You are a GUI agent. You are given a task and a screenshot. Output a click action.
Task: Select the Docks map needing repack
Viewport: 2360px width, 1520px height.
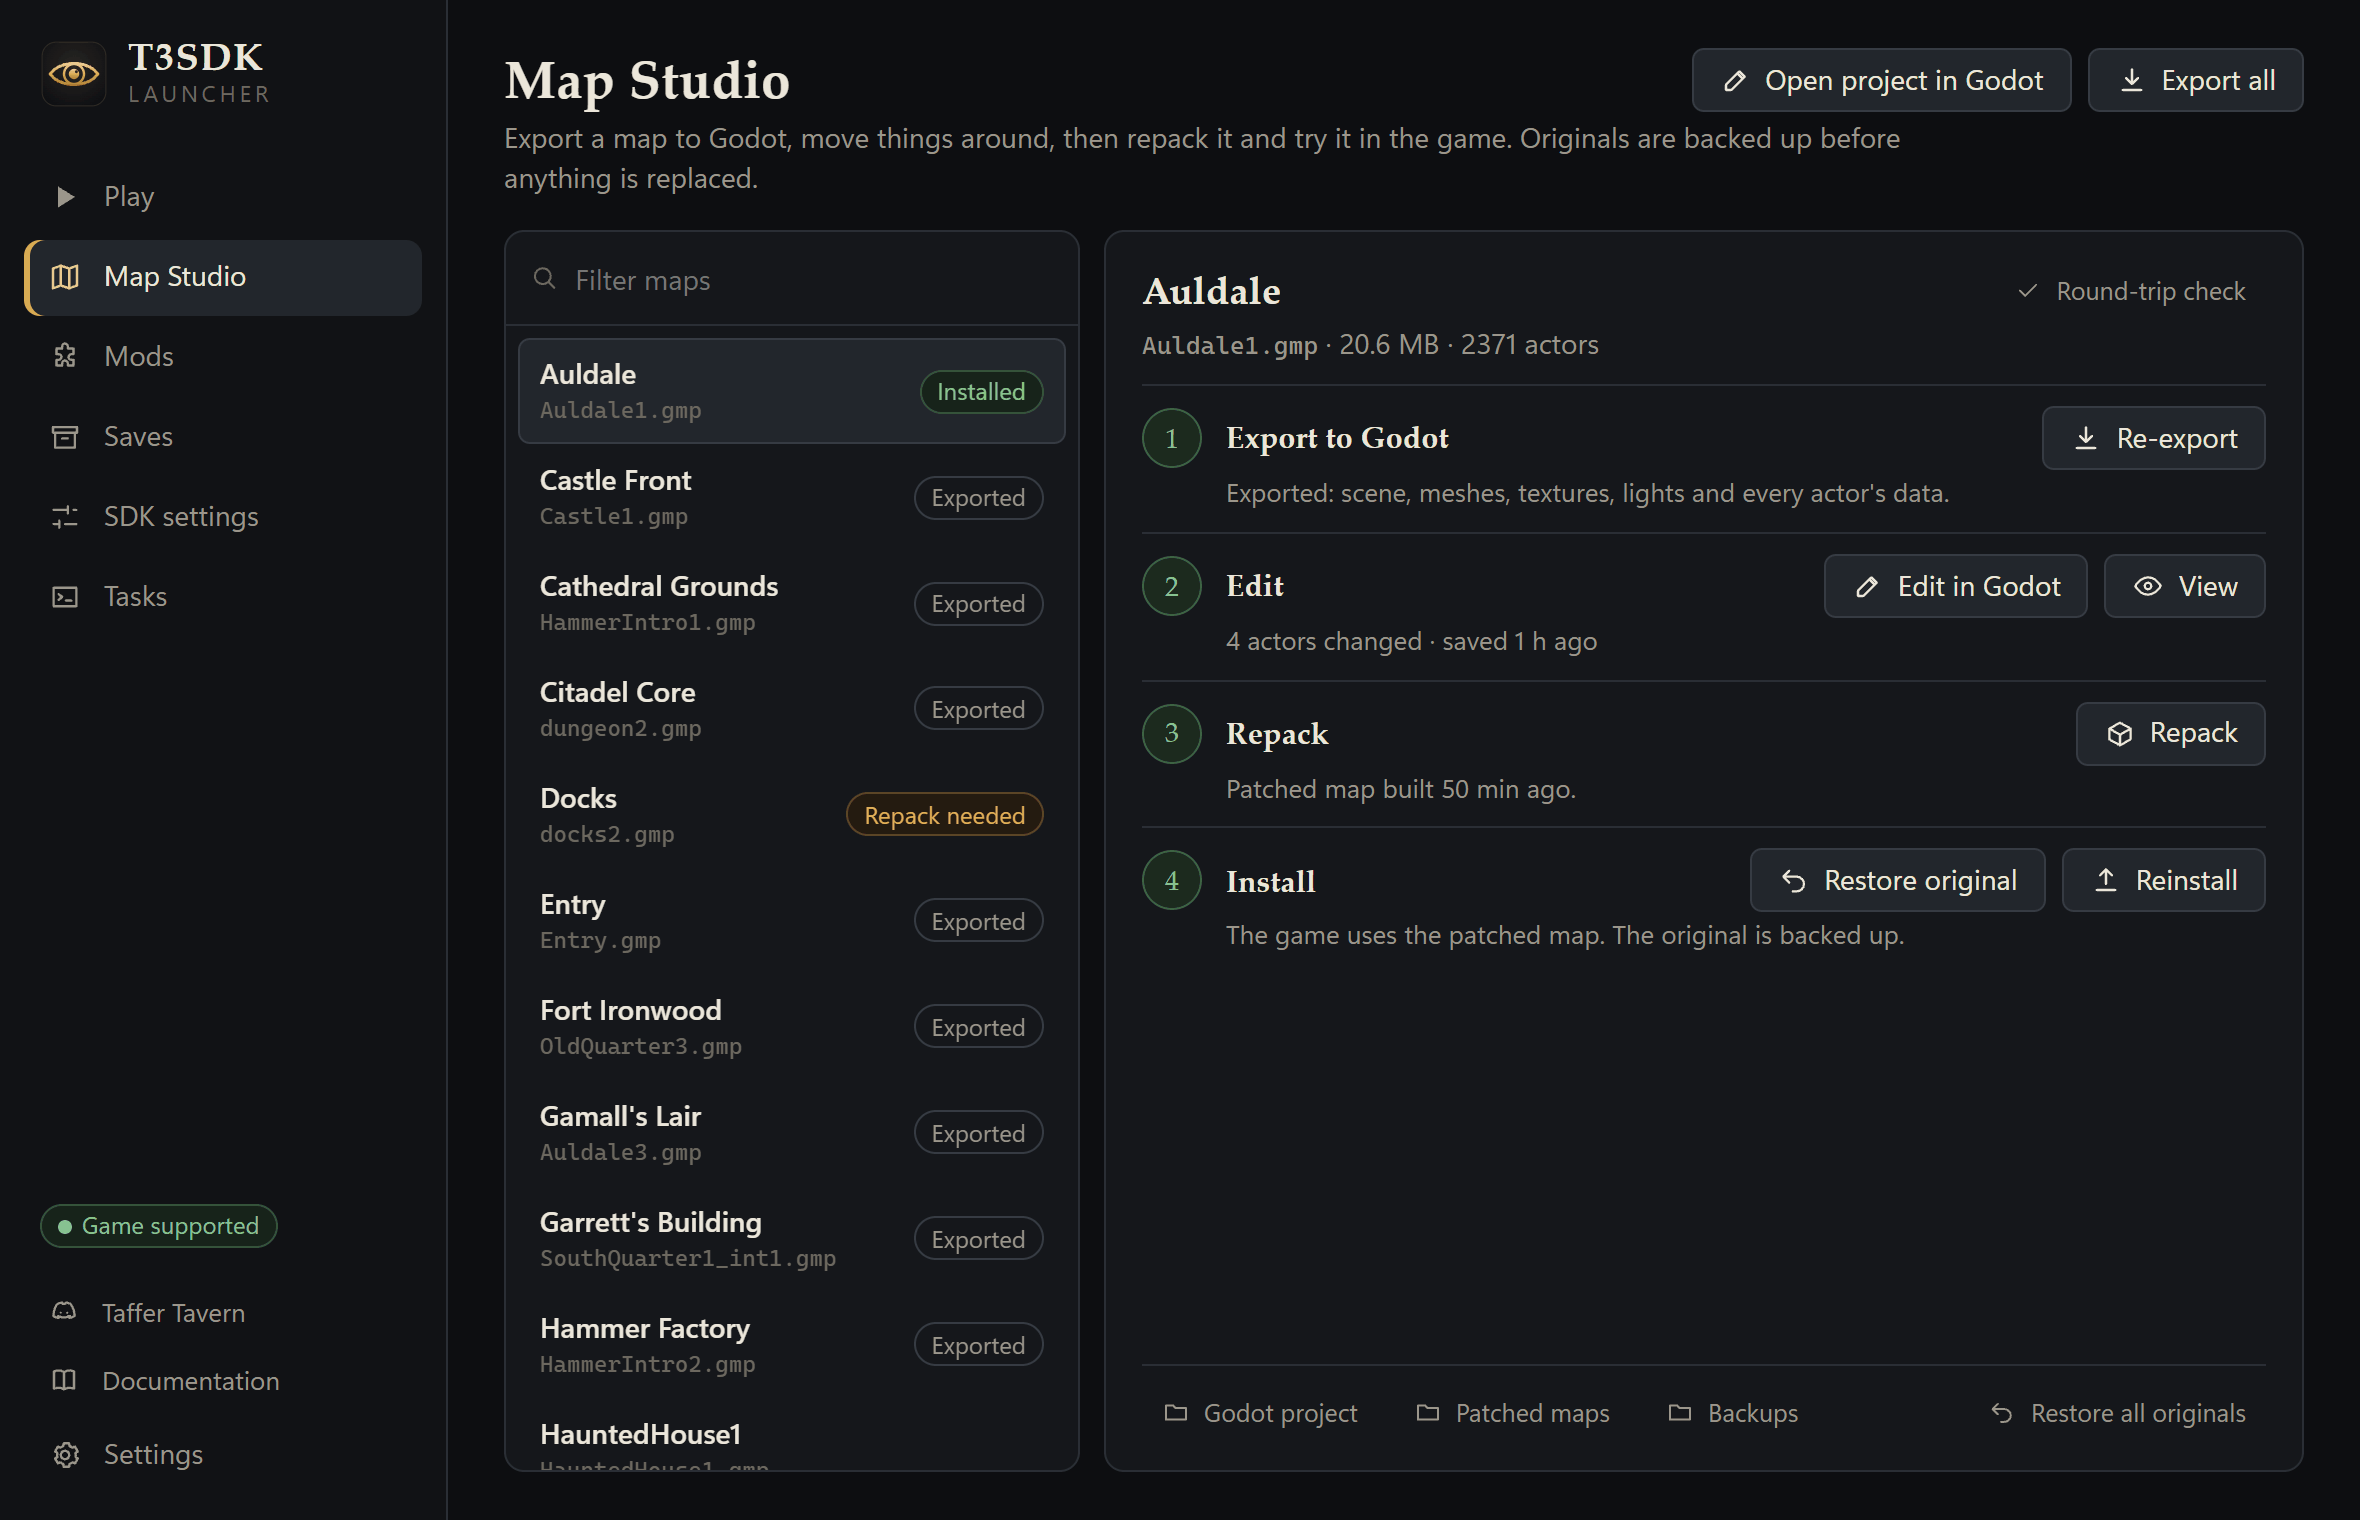pos(792,815)
